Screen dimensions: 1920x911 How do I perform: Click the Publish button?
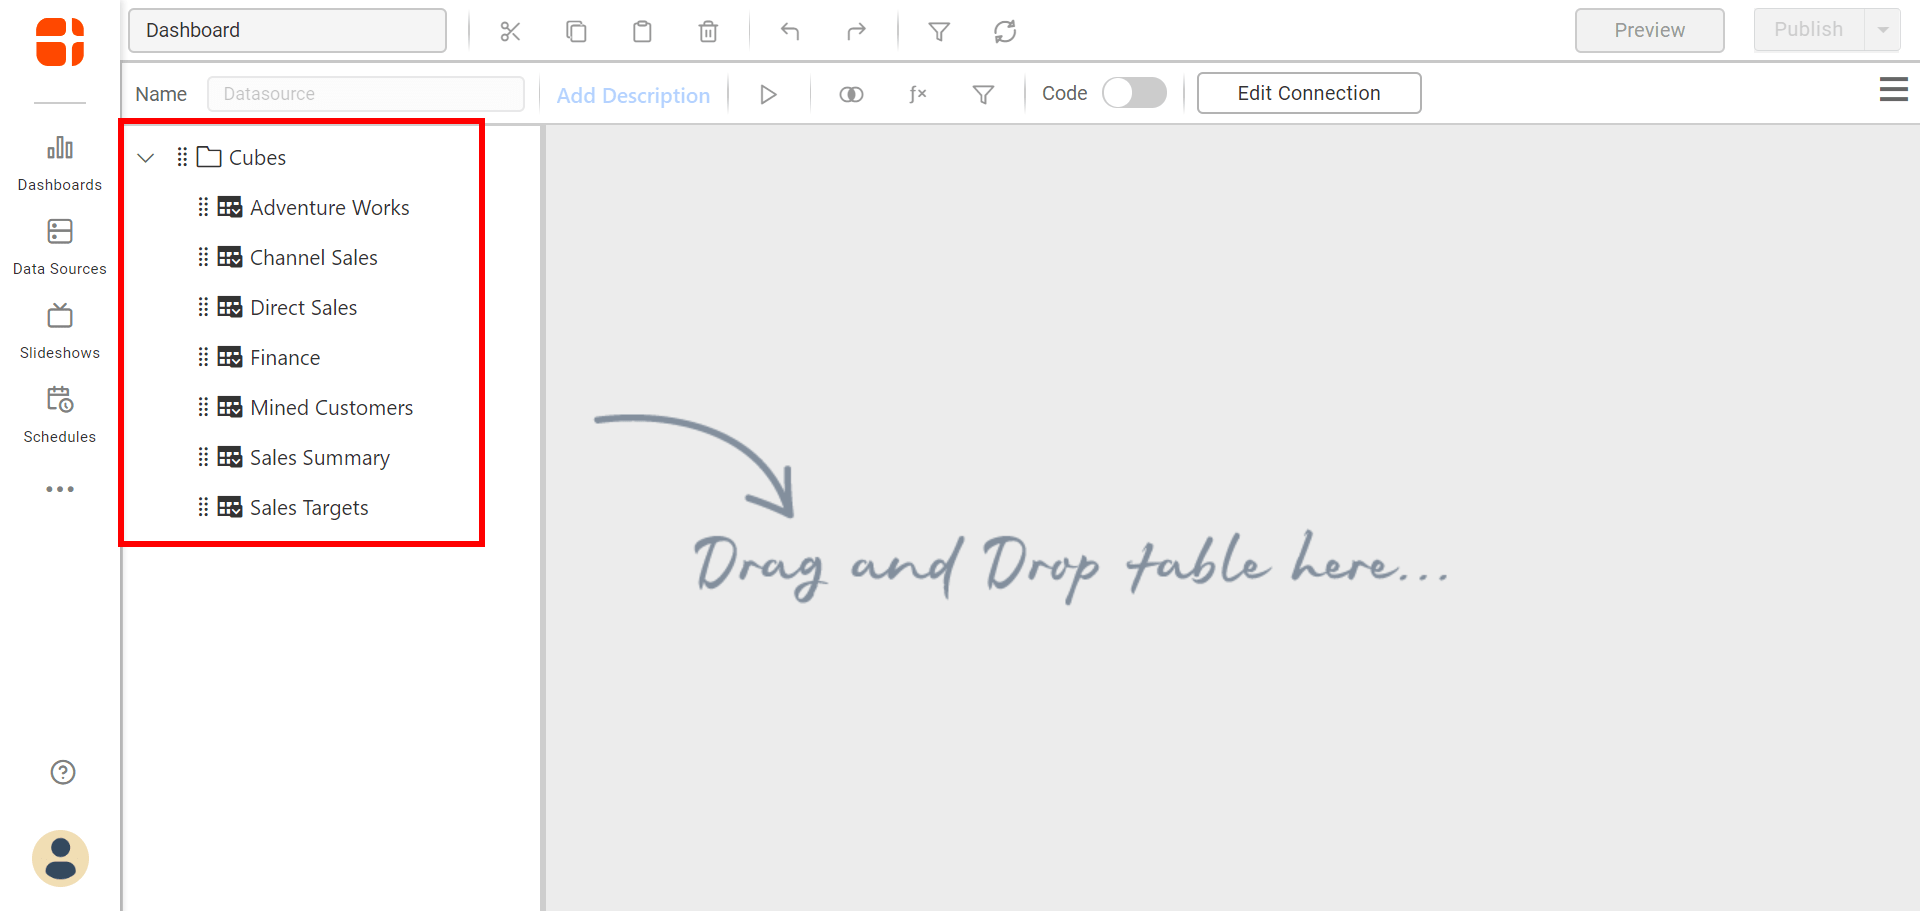[x=1808, y=30]
